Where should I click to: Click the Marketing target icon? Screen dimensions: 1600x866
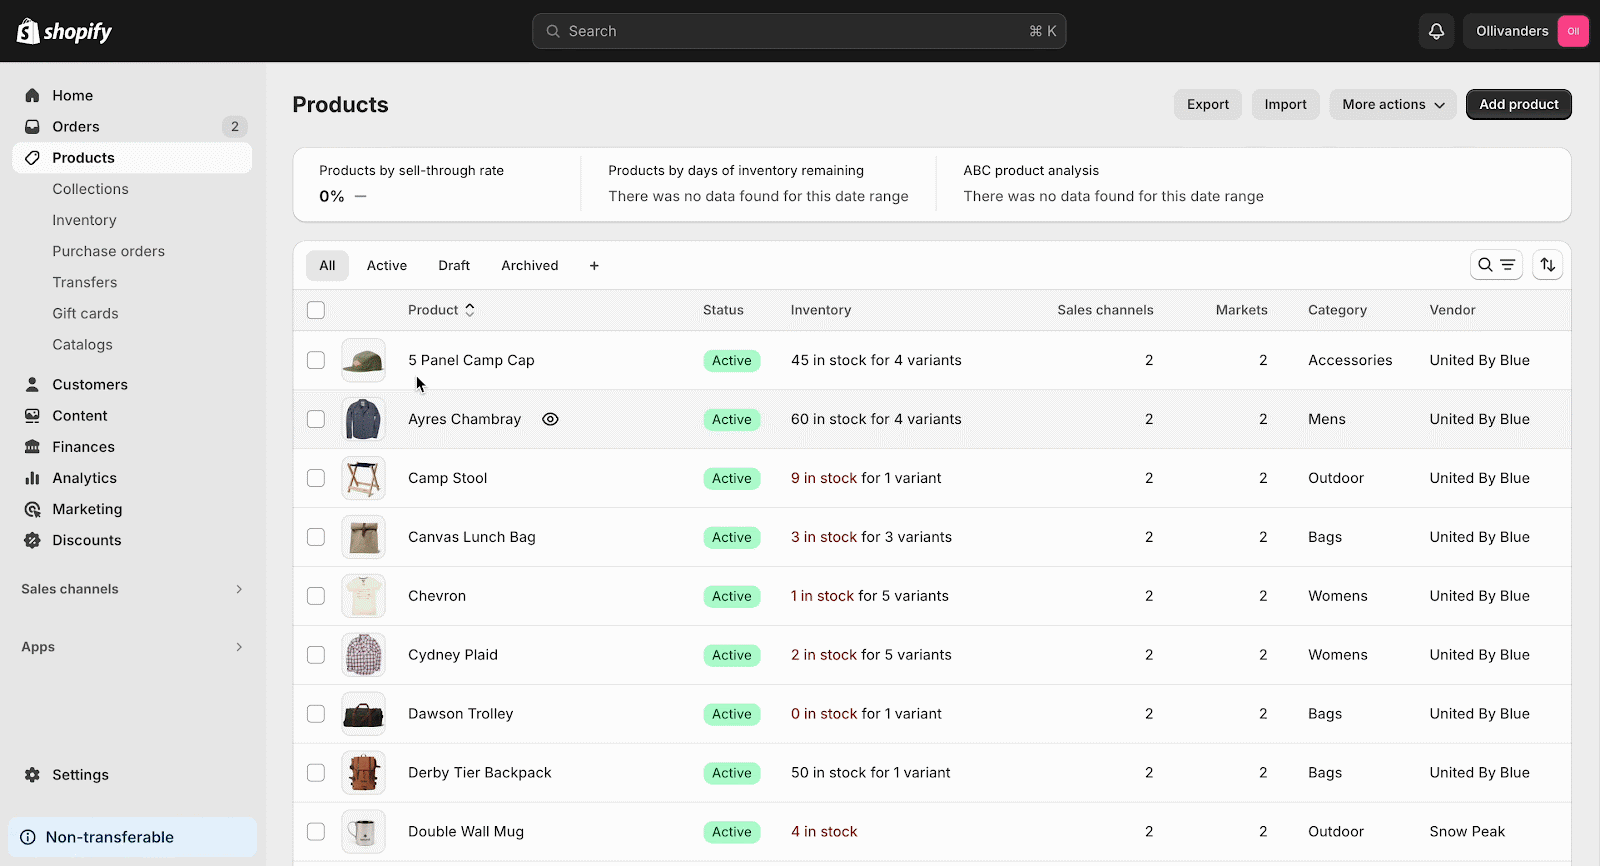click(32, 508)
